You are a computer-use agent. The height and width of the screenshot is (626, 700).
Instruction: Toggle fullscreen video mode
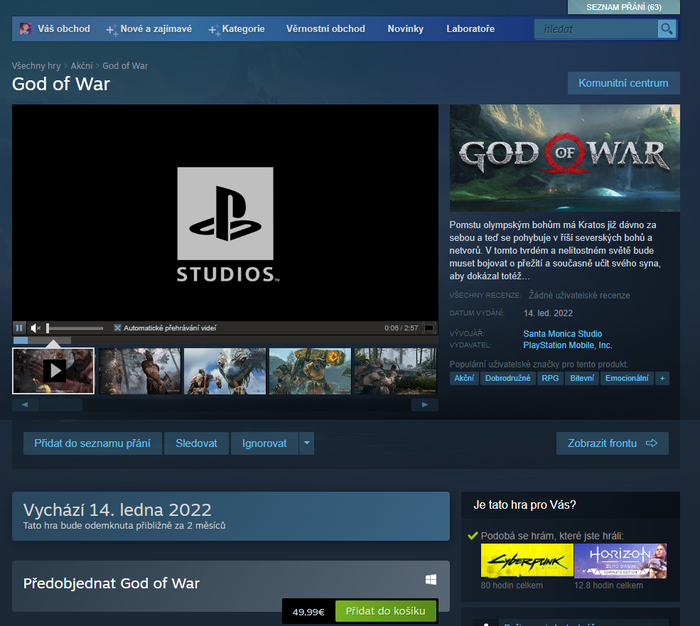click(x=429, y=328)
